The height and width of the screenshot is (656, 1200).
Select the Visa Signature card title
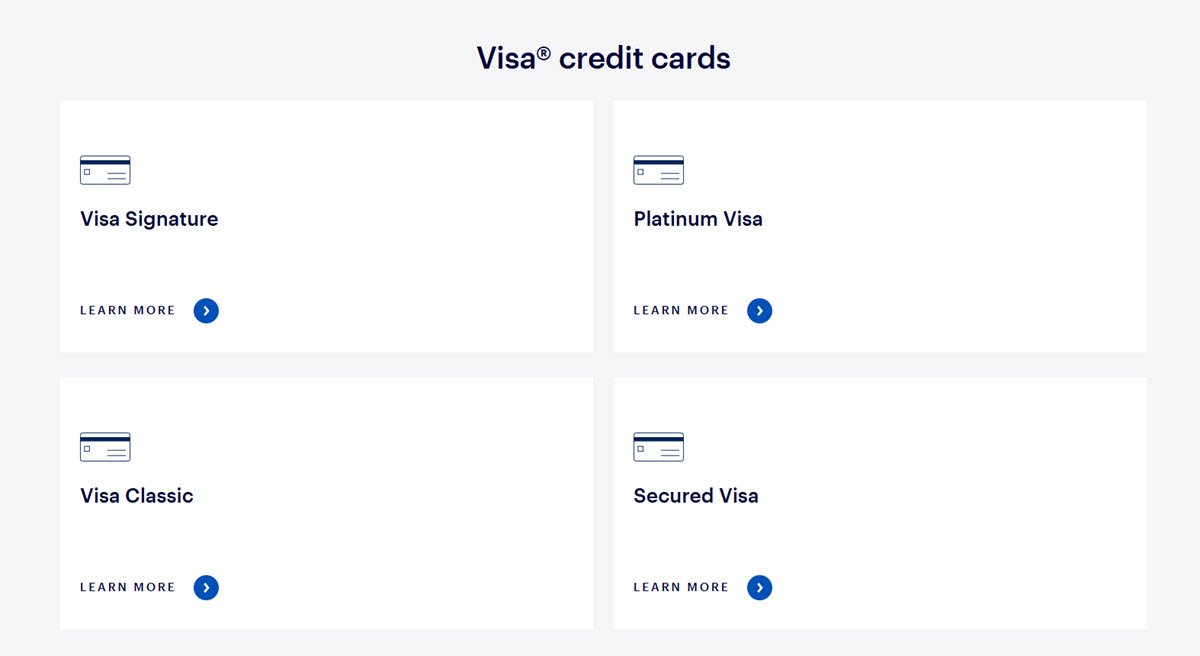tap(149, 219)
